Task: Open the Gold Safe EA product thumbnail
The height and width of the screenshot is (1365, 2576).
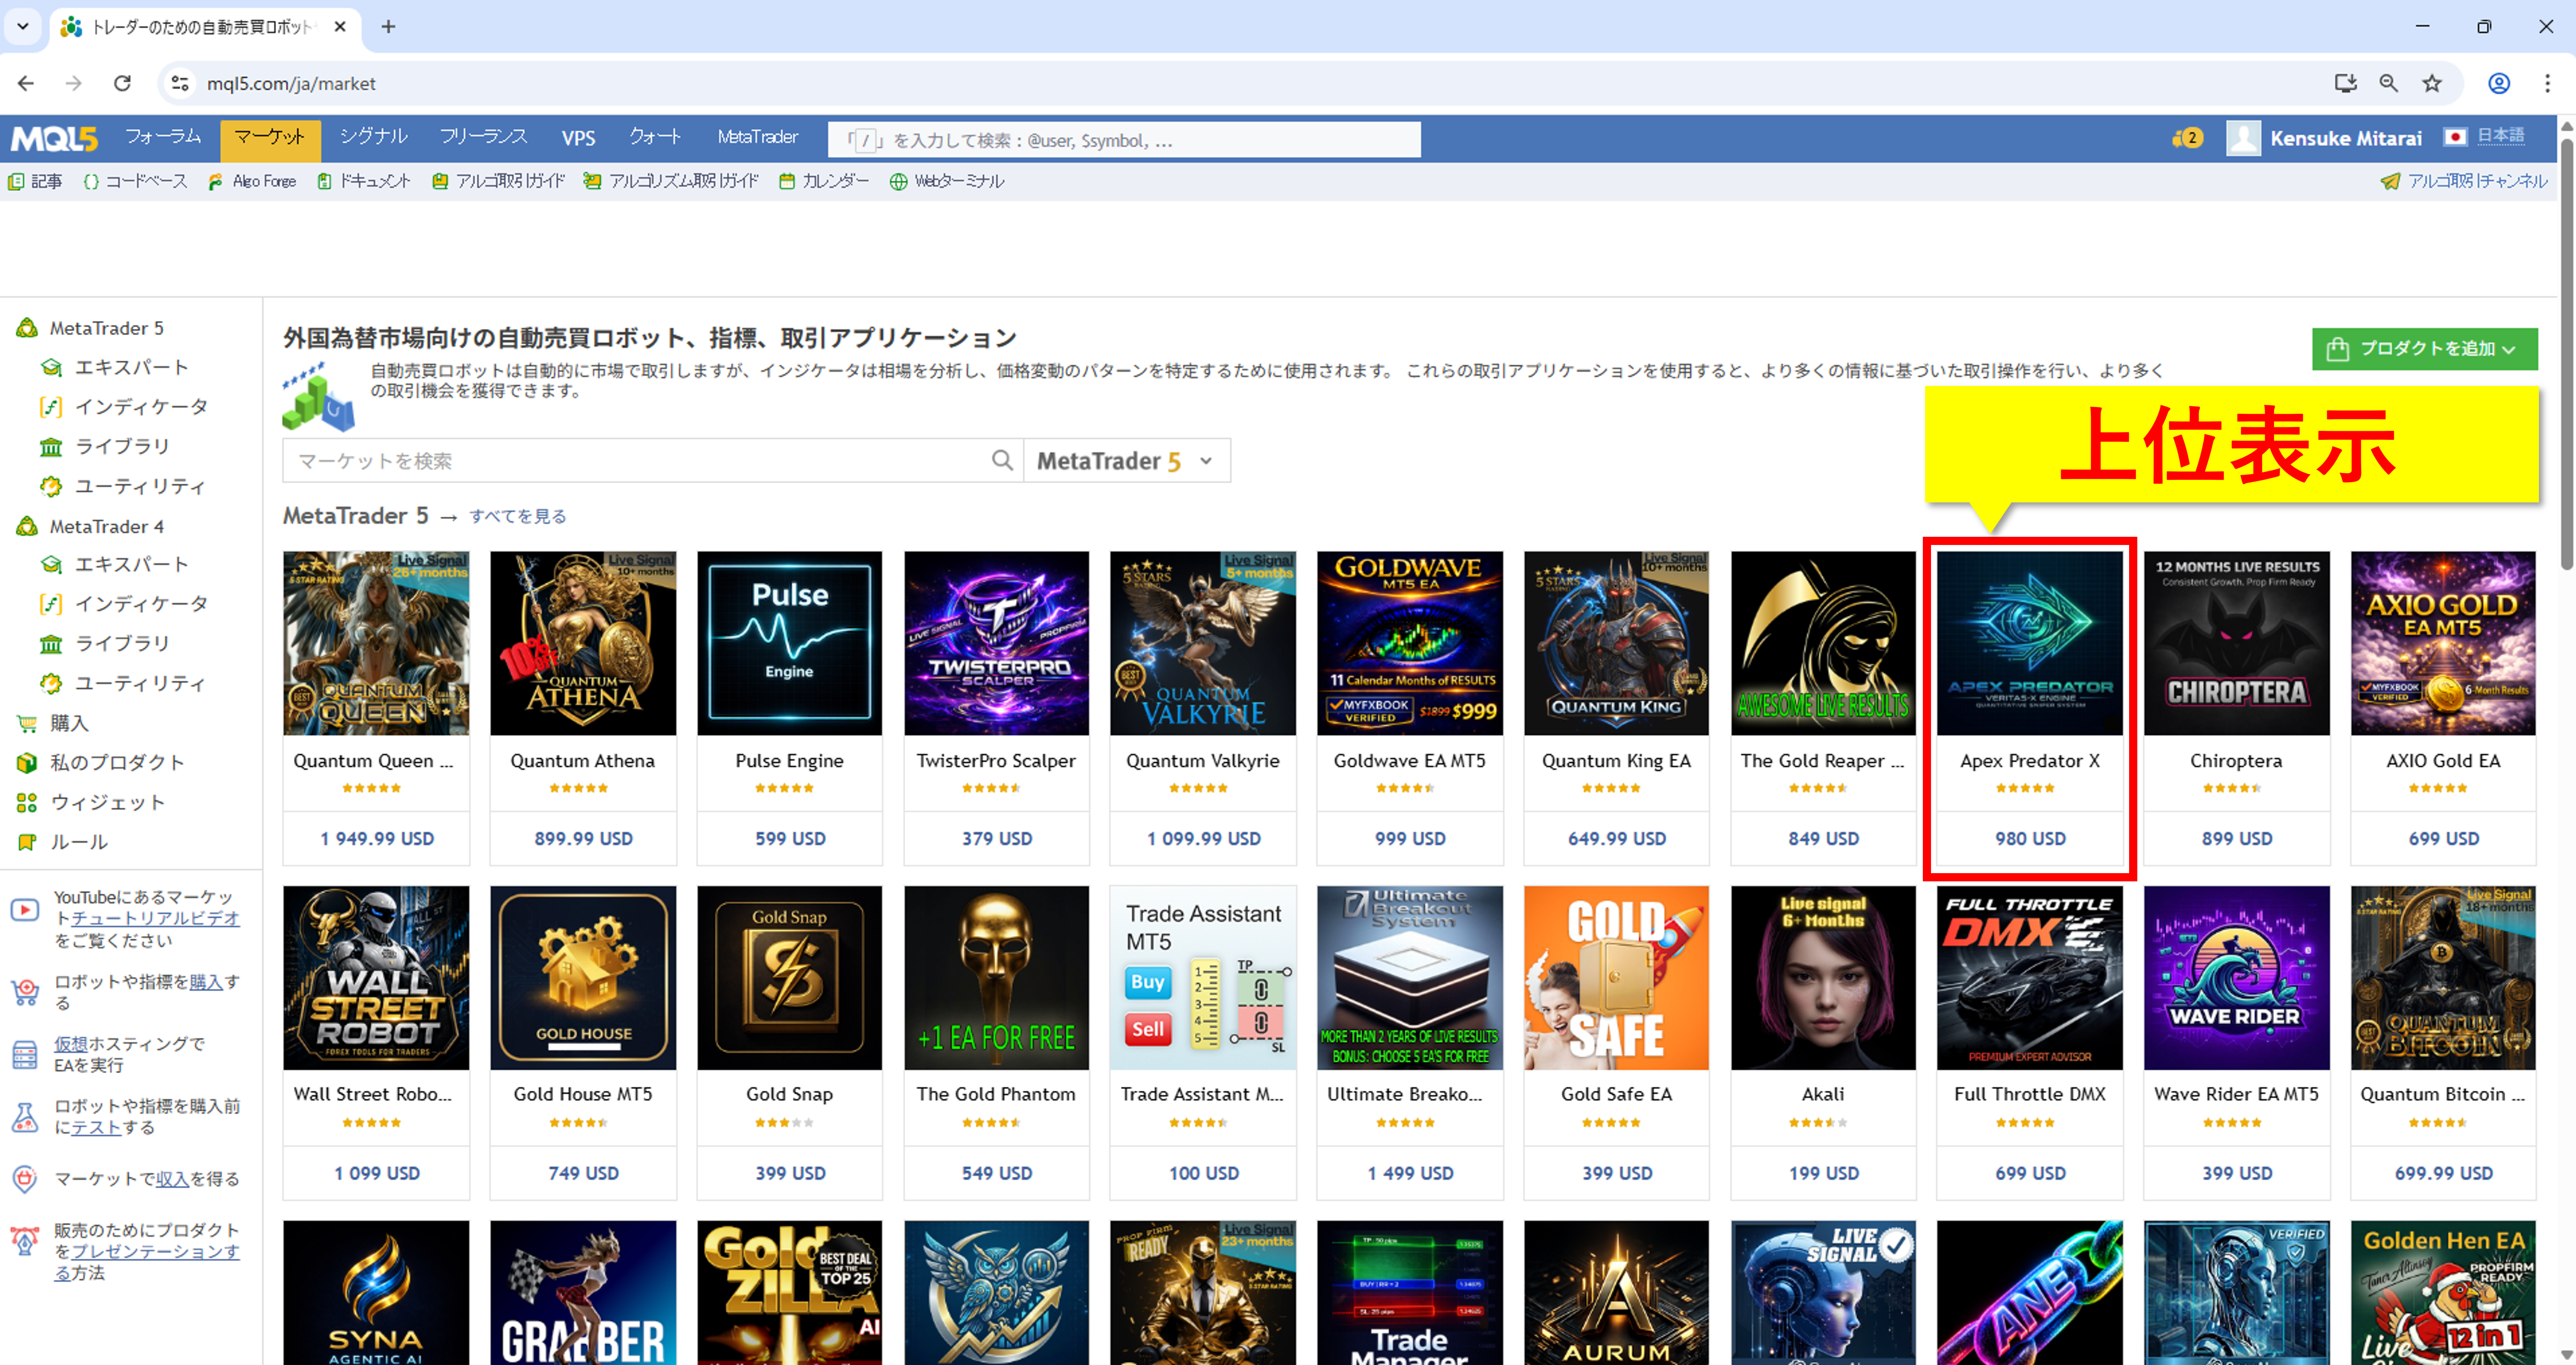Action: (x=1617, y=978)
